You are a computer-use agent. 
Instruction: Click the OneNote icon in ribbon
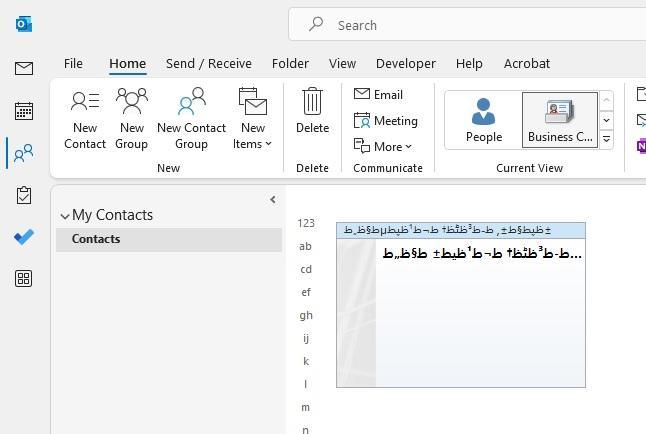(x=641, y=146)
